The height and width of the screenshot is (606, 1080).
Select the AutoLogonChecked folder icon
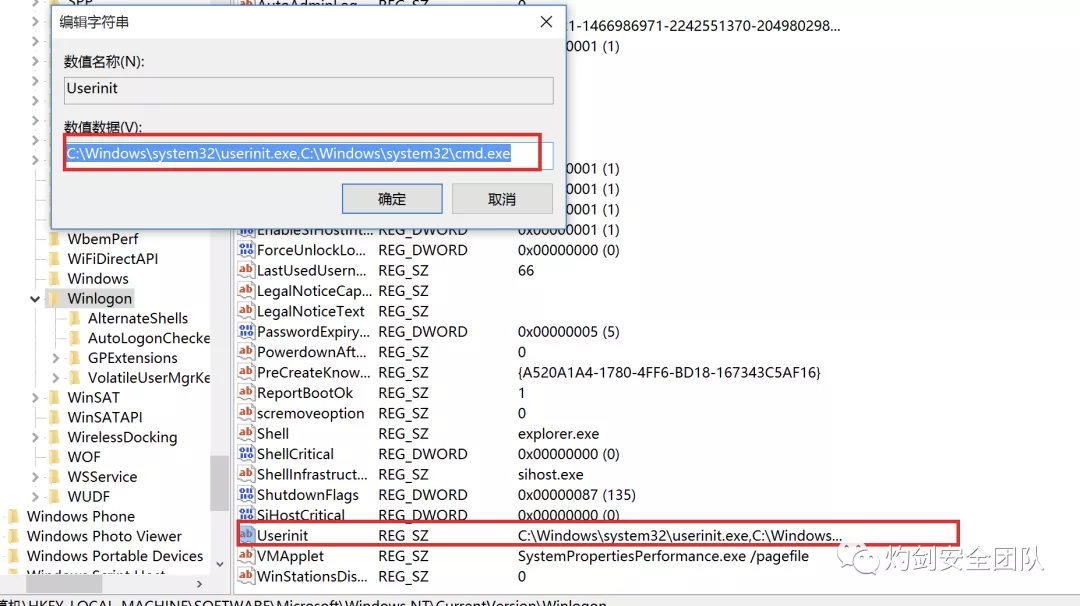coord(75,338)
